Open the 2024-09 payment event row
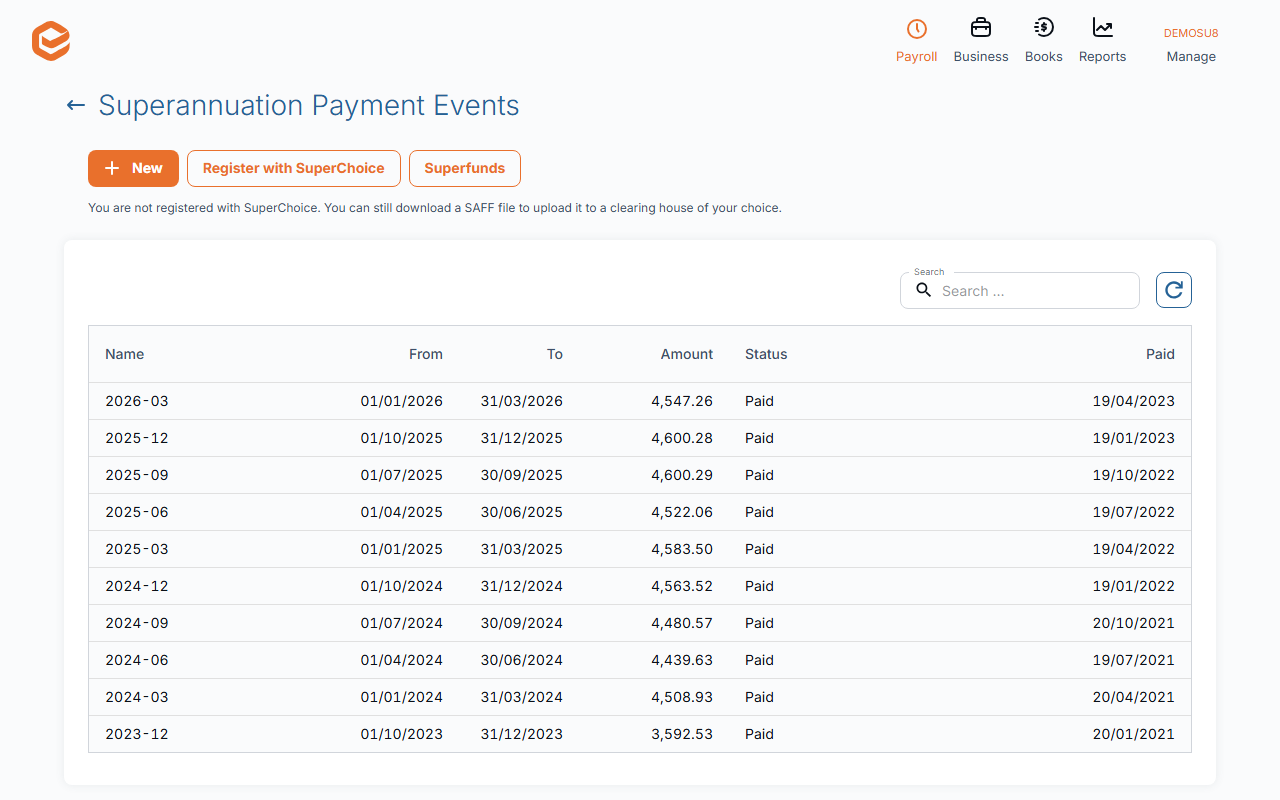 click(640, 623)
